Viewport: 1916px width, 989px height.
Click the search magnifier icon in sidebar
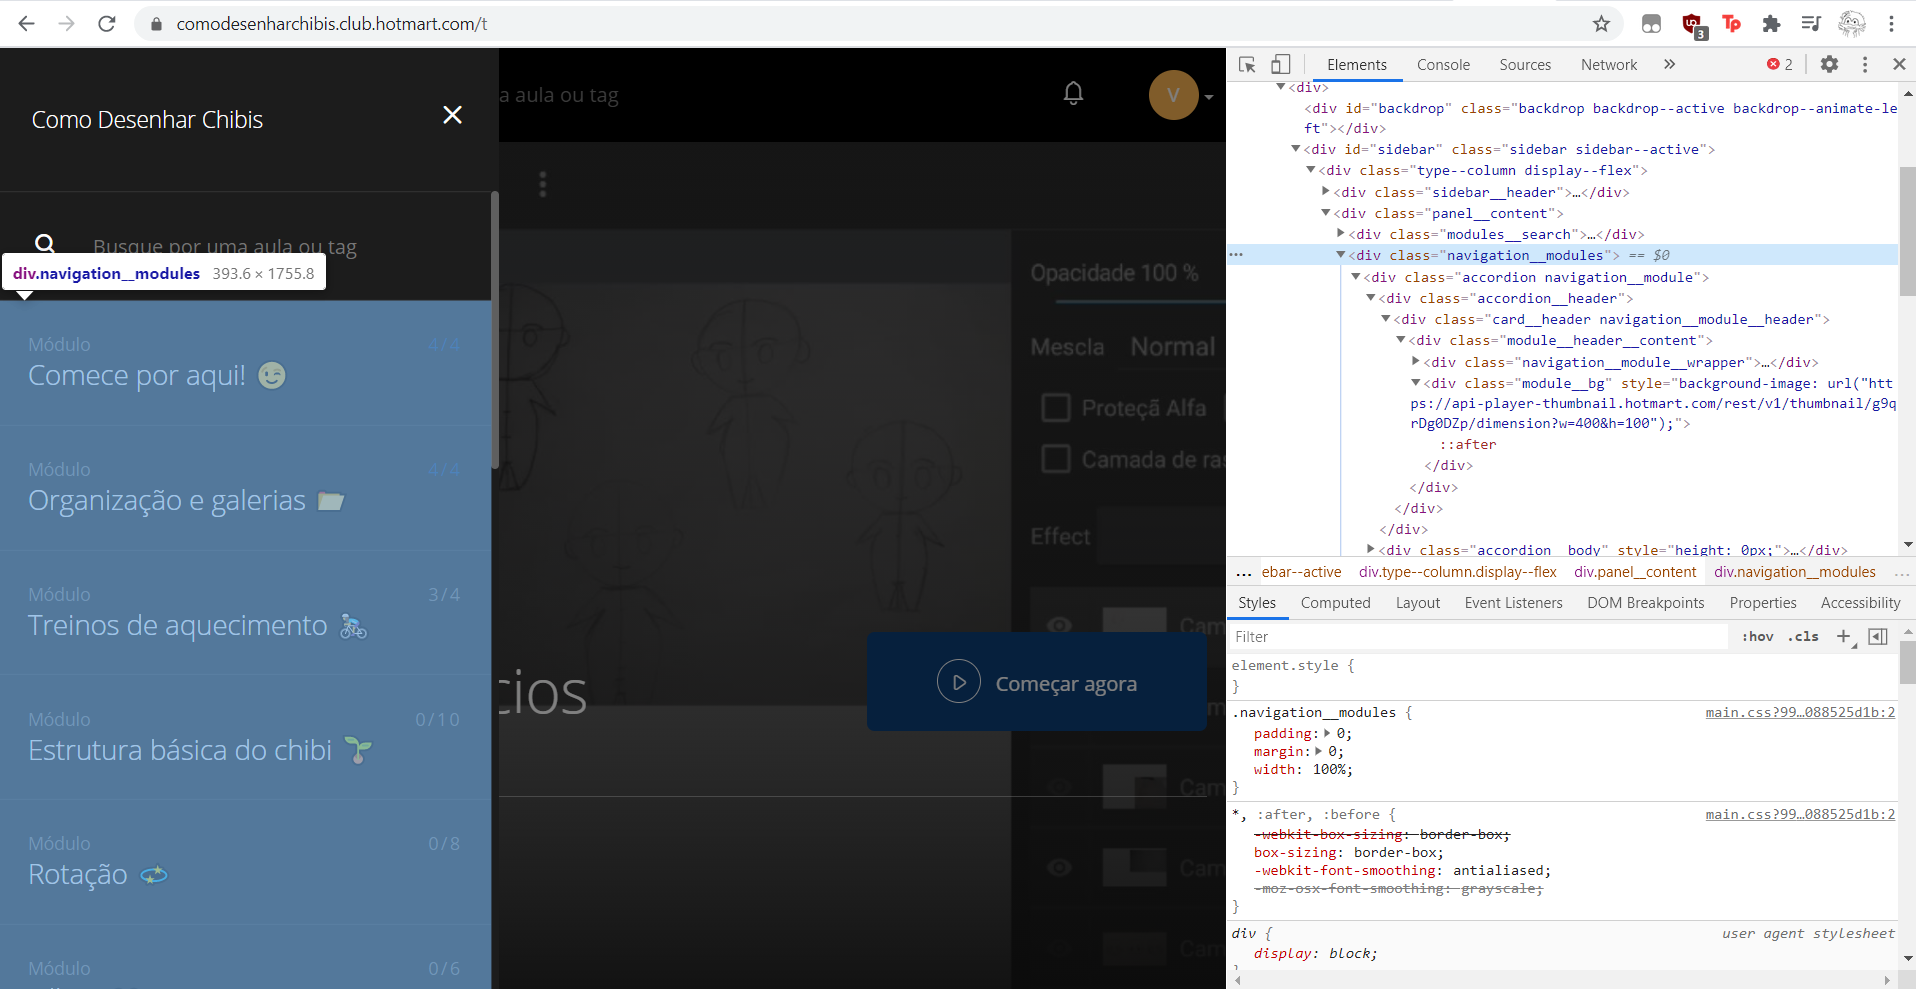tap(45, 243)
